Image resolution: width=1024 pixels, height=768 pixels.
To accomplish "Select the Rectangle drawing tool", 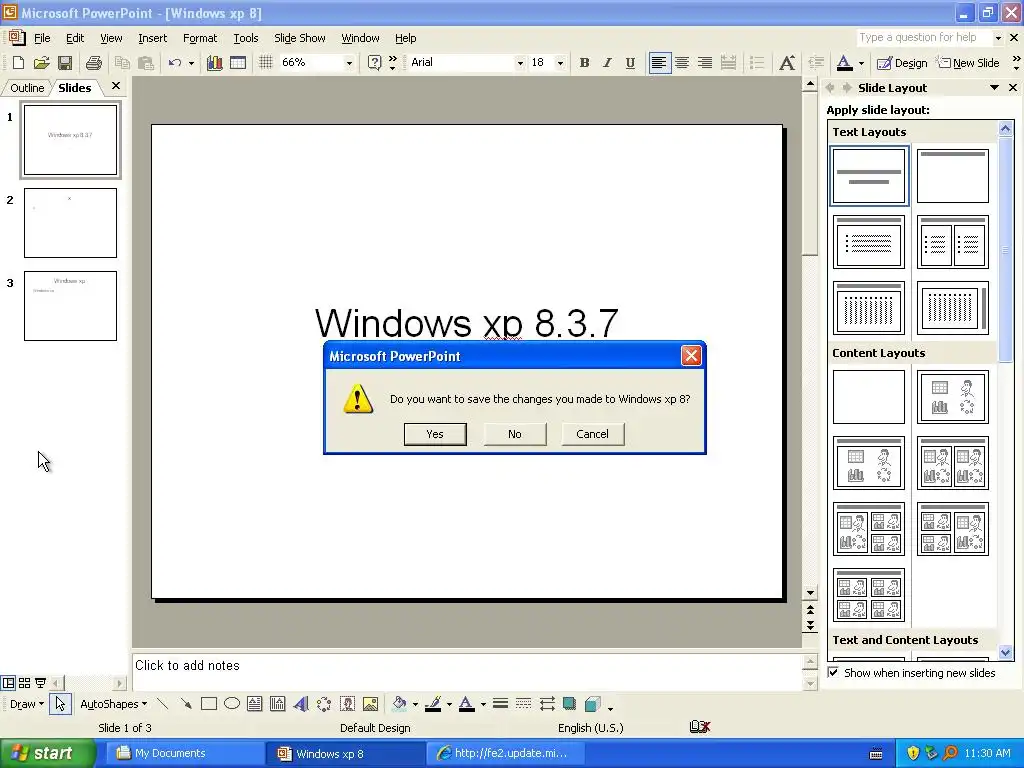I will point(209,704).
